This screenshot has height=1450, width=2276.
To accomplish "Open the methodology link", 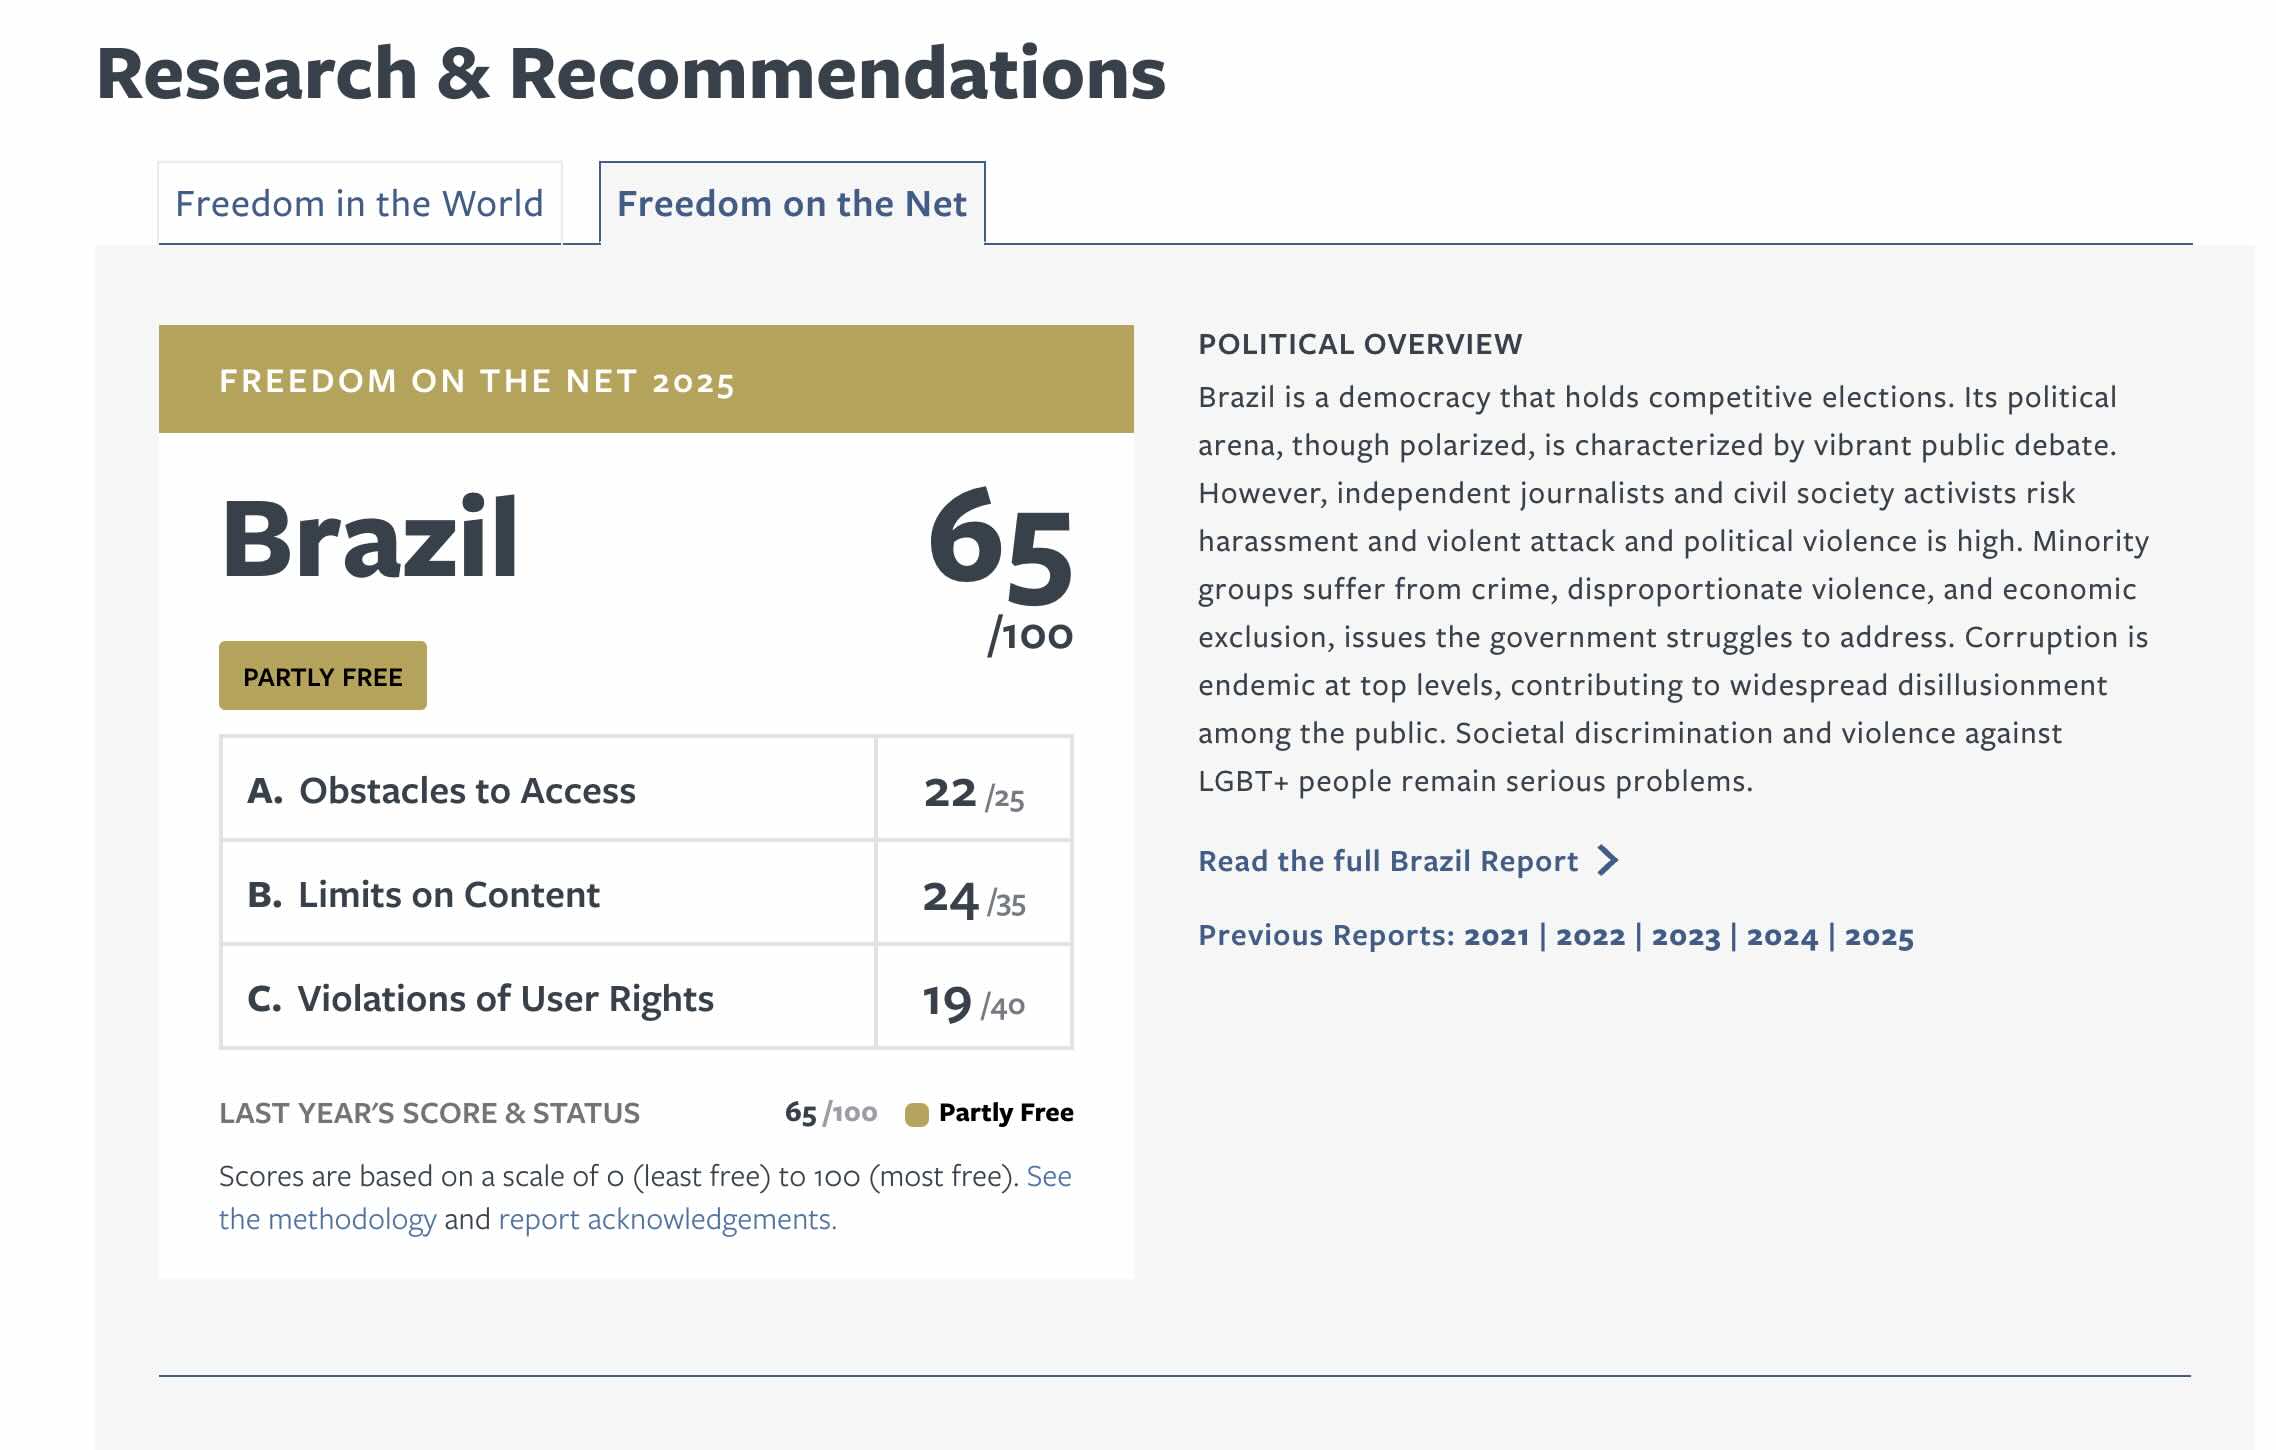I will click(327, 1219).
